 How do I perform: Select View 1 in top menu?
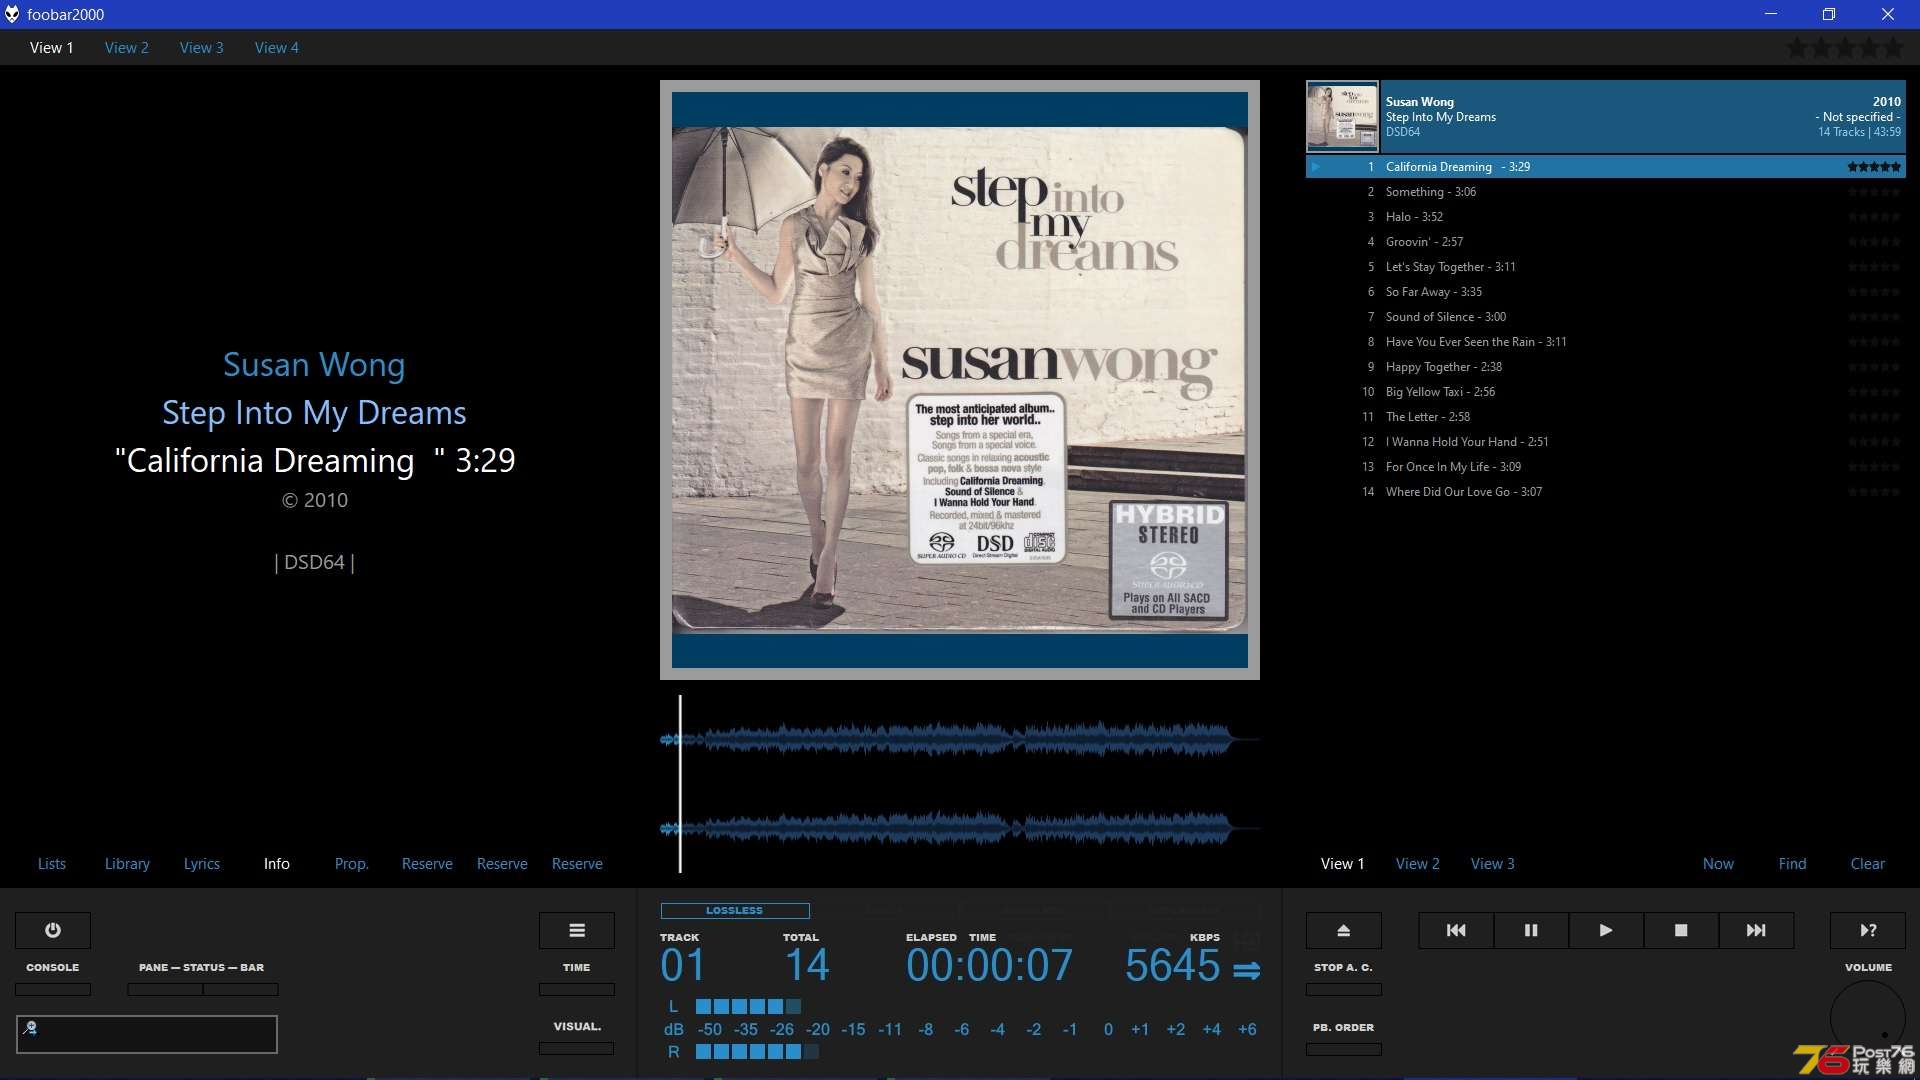(52, 47)
